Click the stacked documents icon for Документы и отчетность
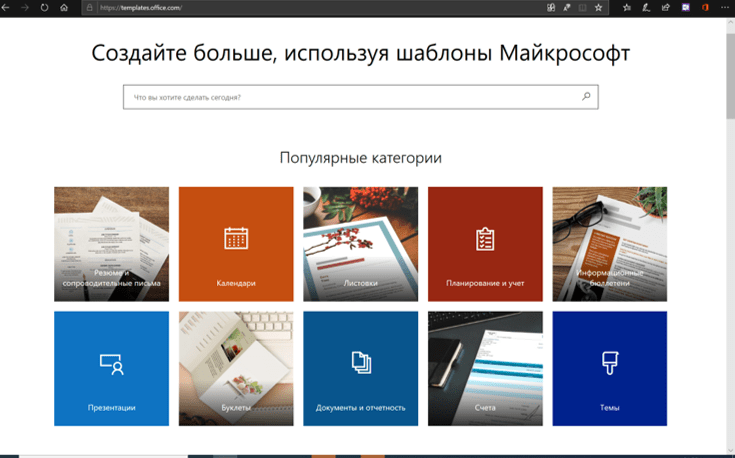The image size is (735, 458). pyautogui.click(x=361, y=362)
